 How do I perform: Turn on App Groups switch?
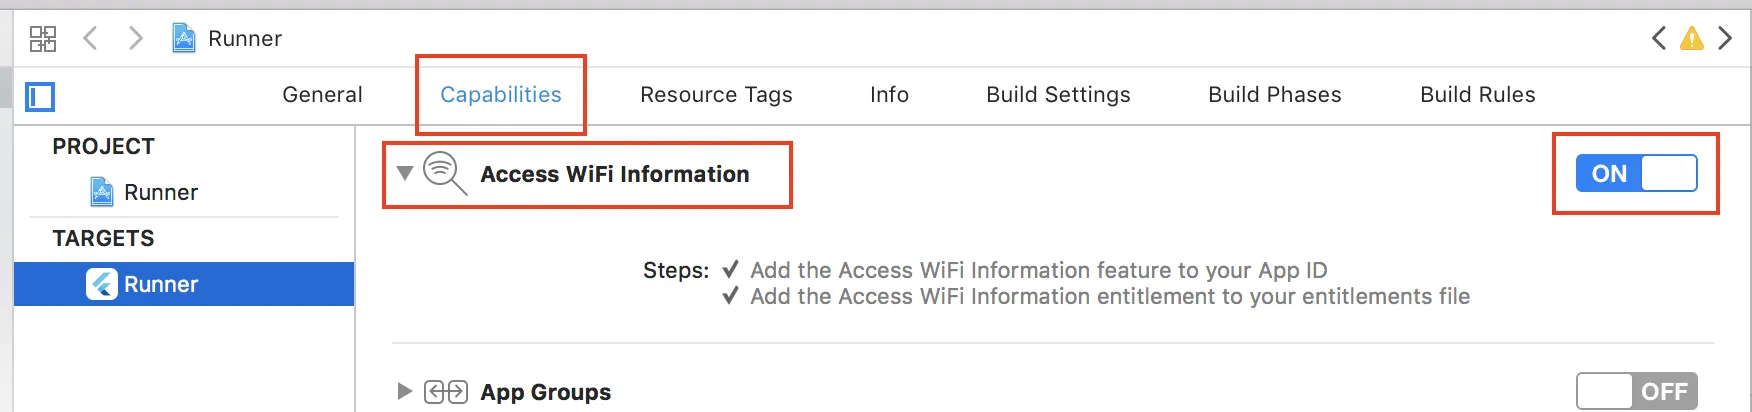1636,392
